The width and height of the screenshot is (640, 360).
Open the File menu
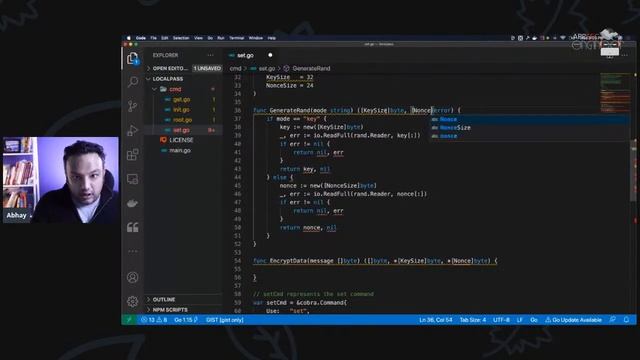click(153, 38)
